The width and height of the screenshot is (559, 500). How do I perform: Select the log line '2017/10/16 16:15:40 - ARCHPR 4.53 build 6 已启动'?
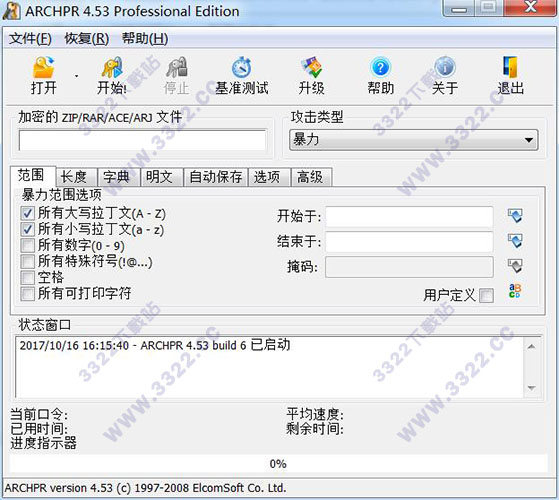coord(155,345)
